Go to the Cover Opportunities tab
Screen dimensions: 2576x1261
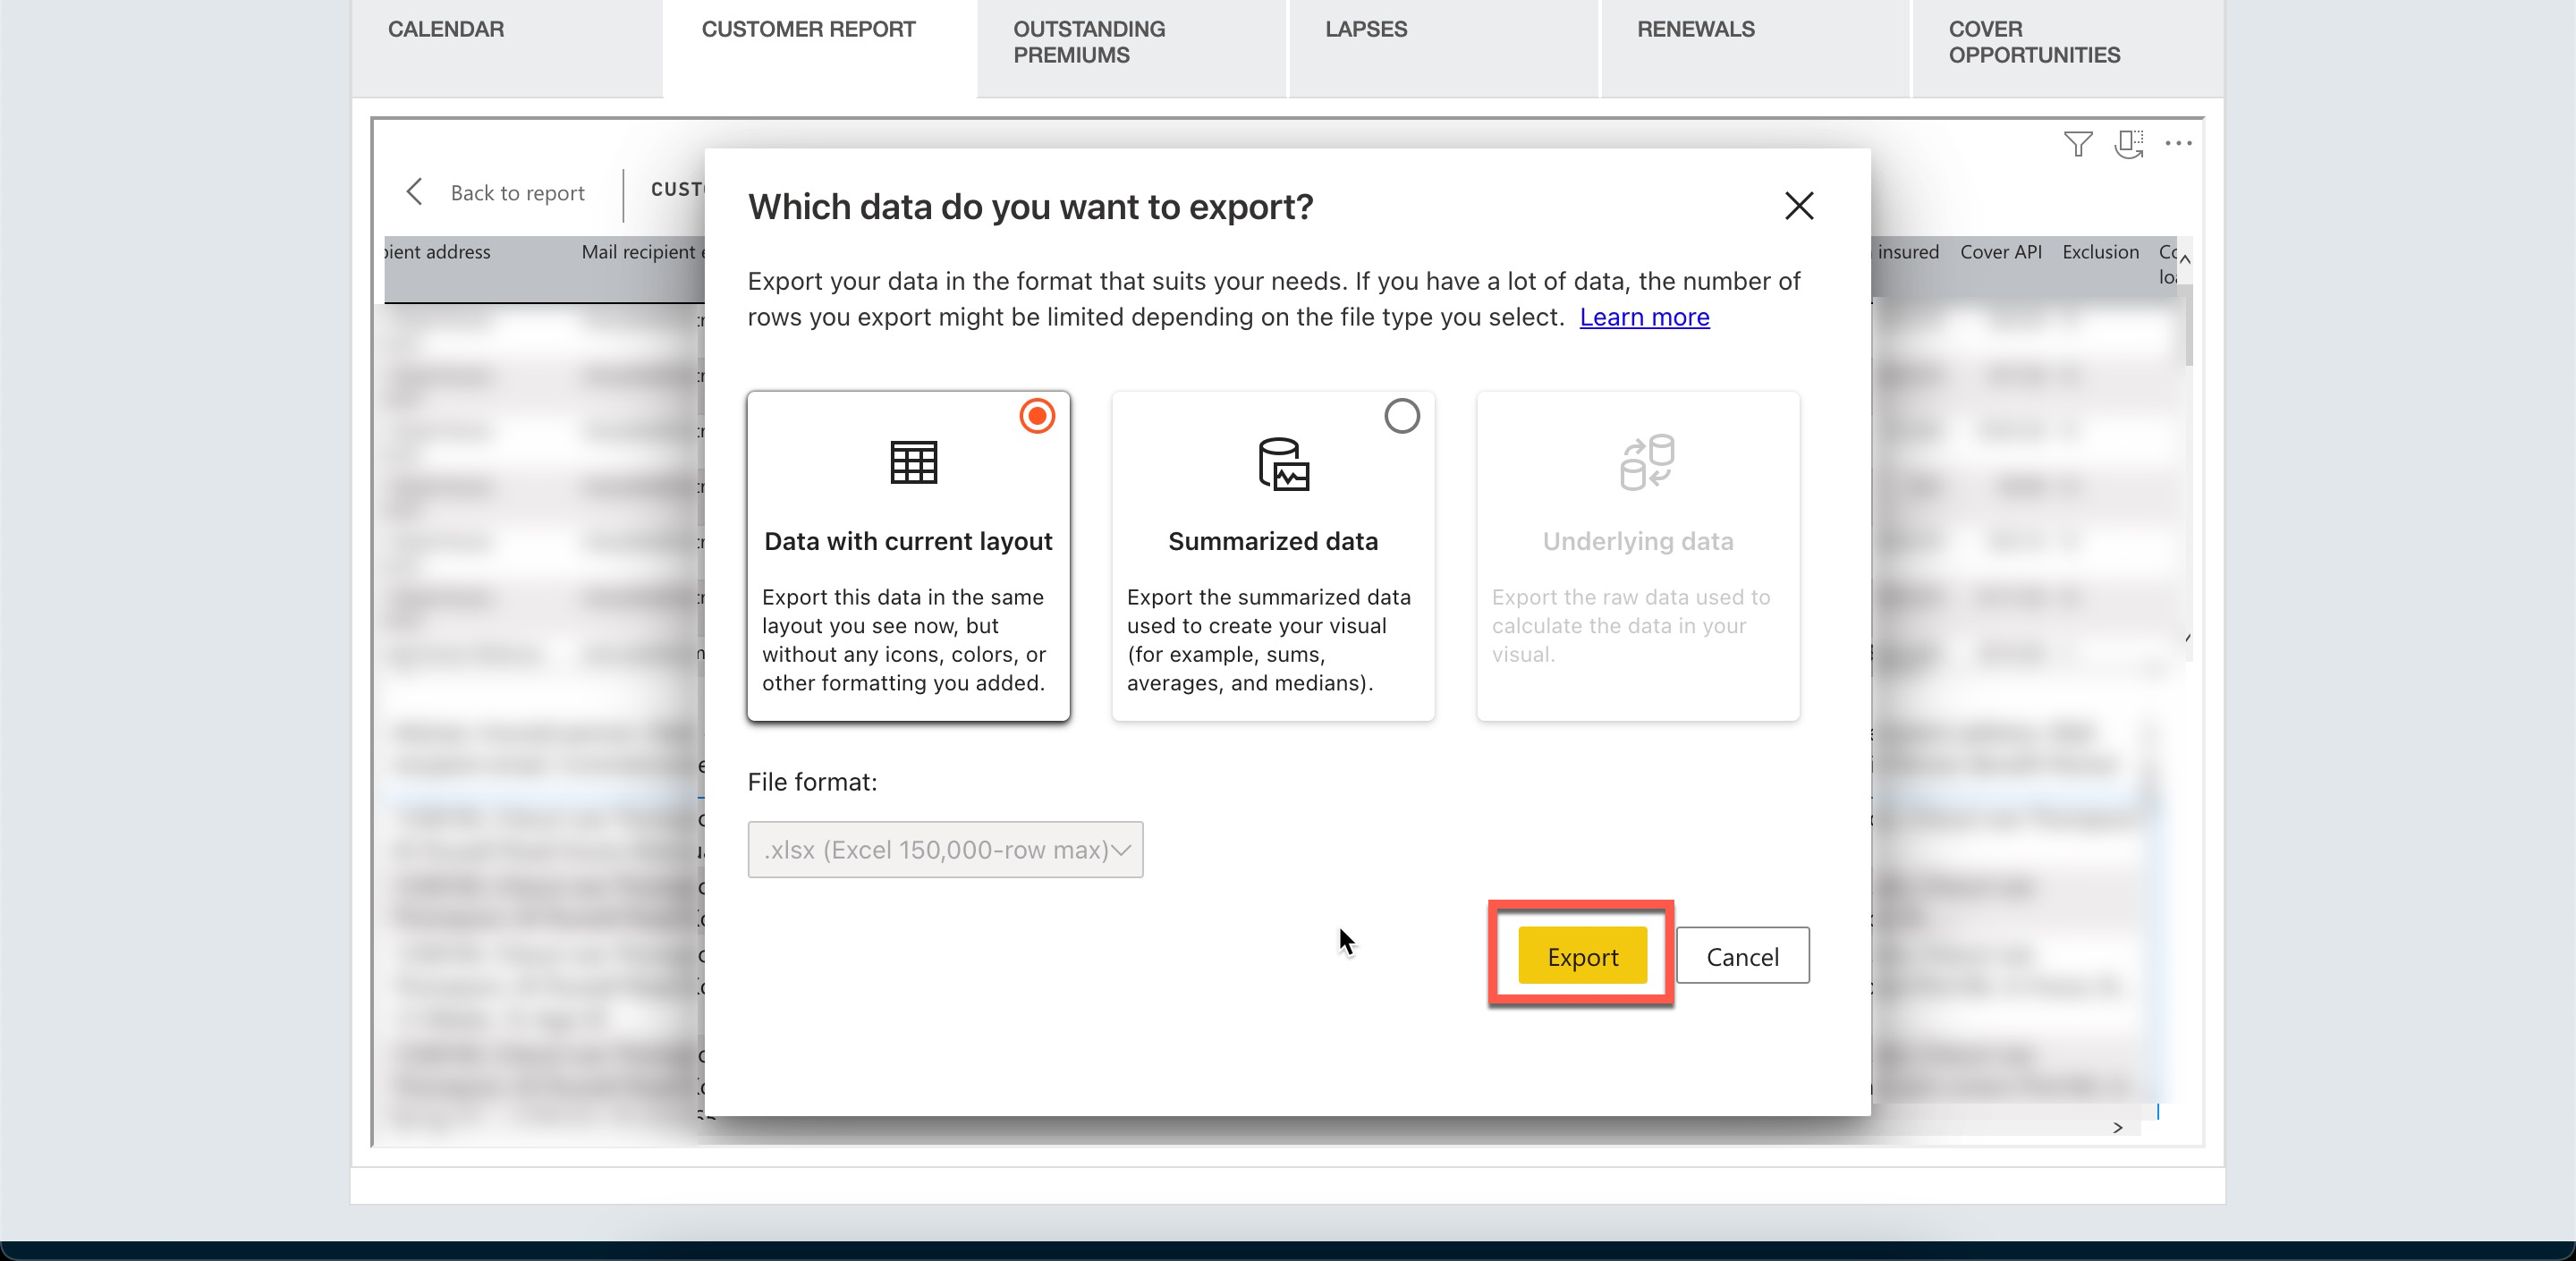2033,42
